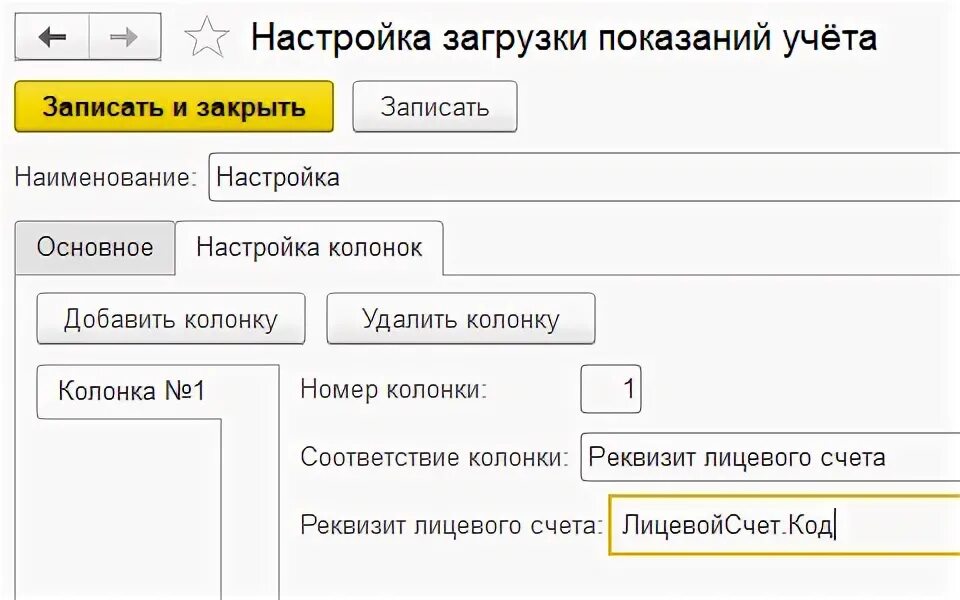Viewport: 960px width, 600px height.
Task: Focus the «Наименование» text field
Action: click(x=584, y=178)
